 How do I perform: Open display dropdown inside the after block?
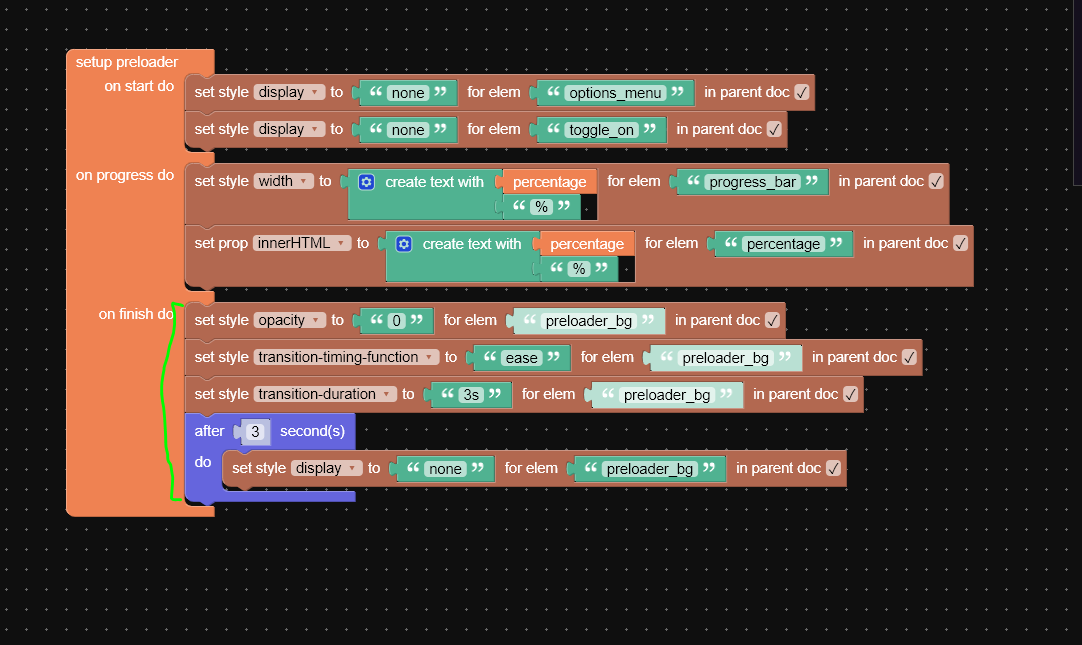[x=326, y=468]
